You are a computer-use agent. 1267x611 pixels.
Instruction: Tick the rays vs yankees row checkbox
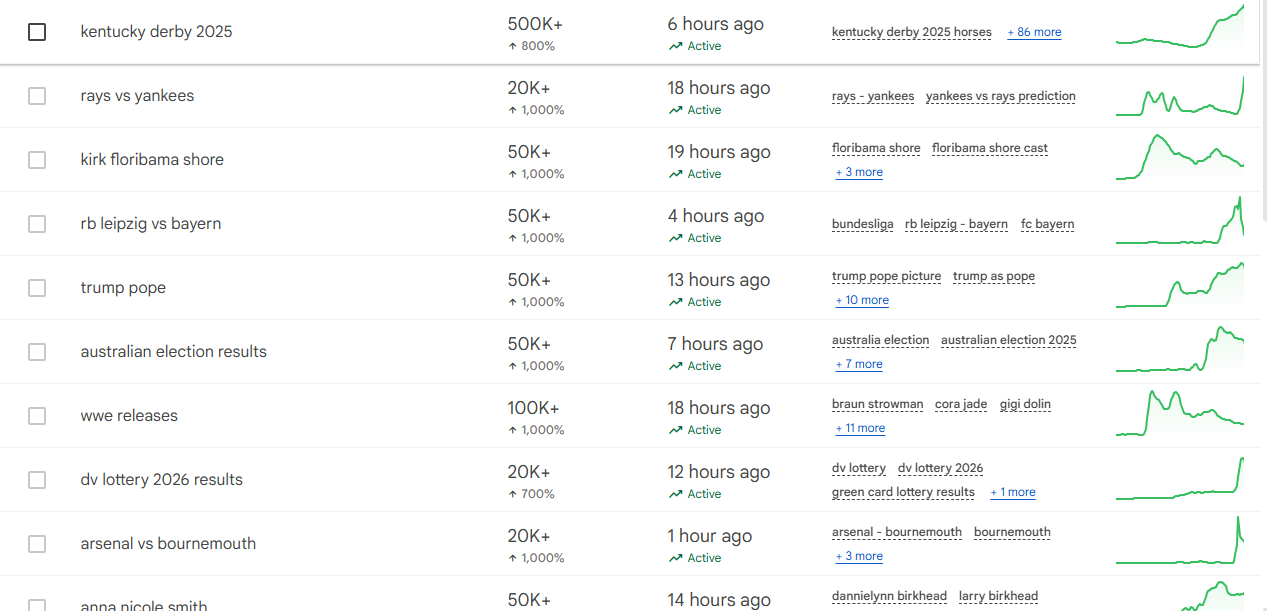tap(37, 96)
